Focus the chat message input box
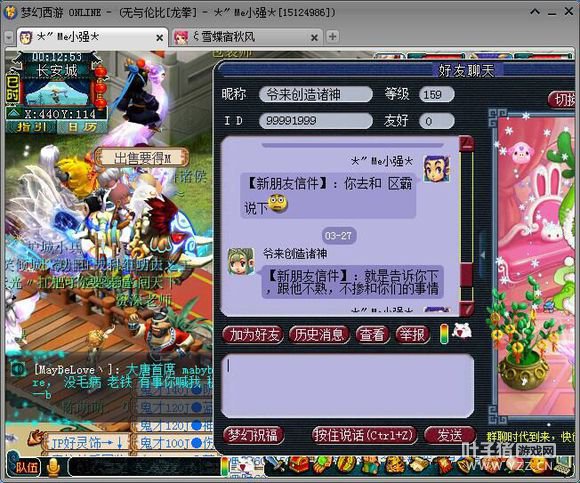The height and width of the screenshot is (483, 580). [348, 386]
